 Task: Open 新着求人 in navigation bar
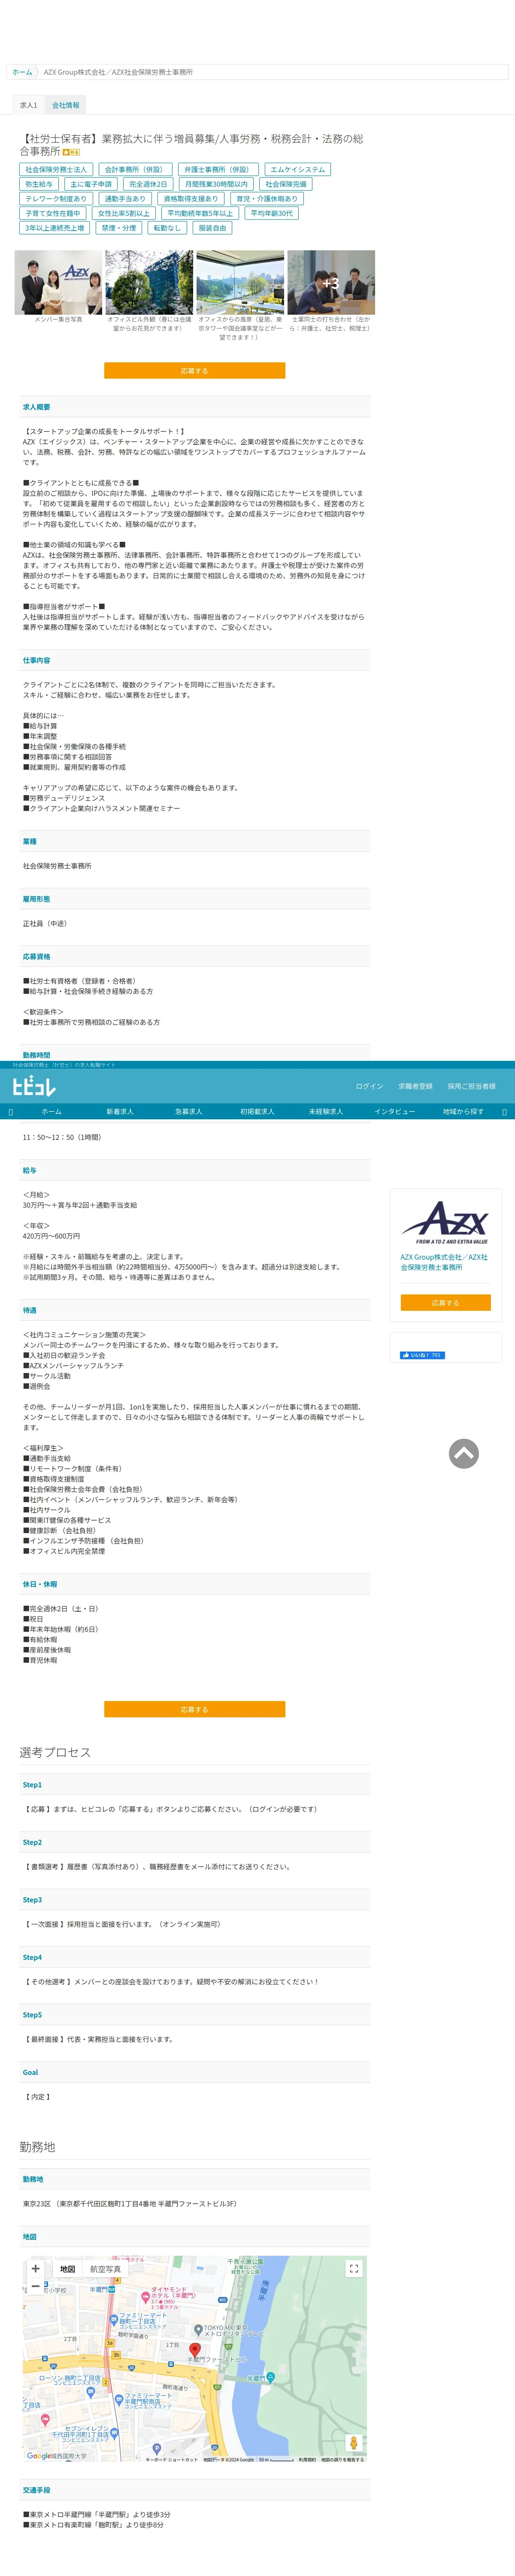(120, 1111)
